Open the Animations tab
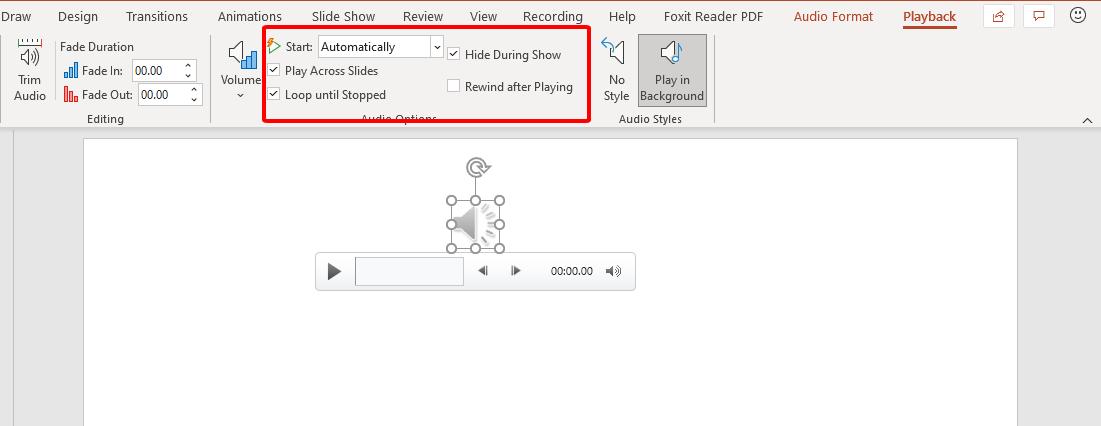This screenshot has height=426, width=1101. click(250, 16)
